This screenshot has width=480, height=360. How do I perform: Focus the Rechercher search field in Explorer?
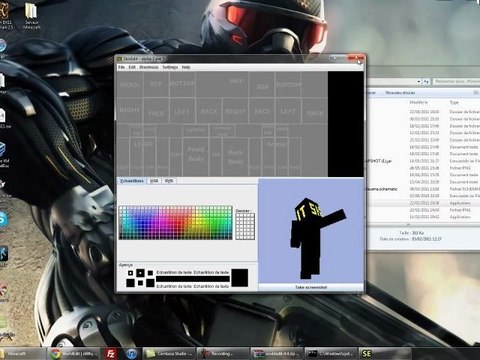tap(457, 81)
